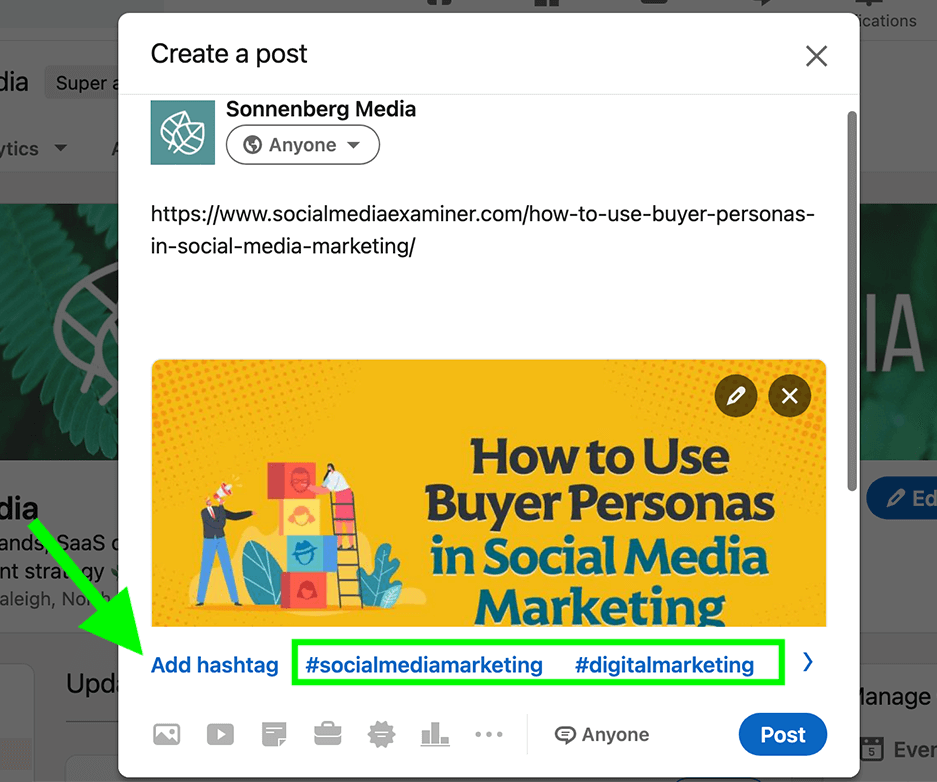The width and height of the screenshot is (937, 782).
Task: Add a document using the page icon
Action: (274, 734)
